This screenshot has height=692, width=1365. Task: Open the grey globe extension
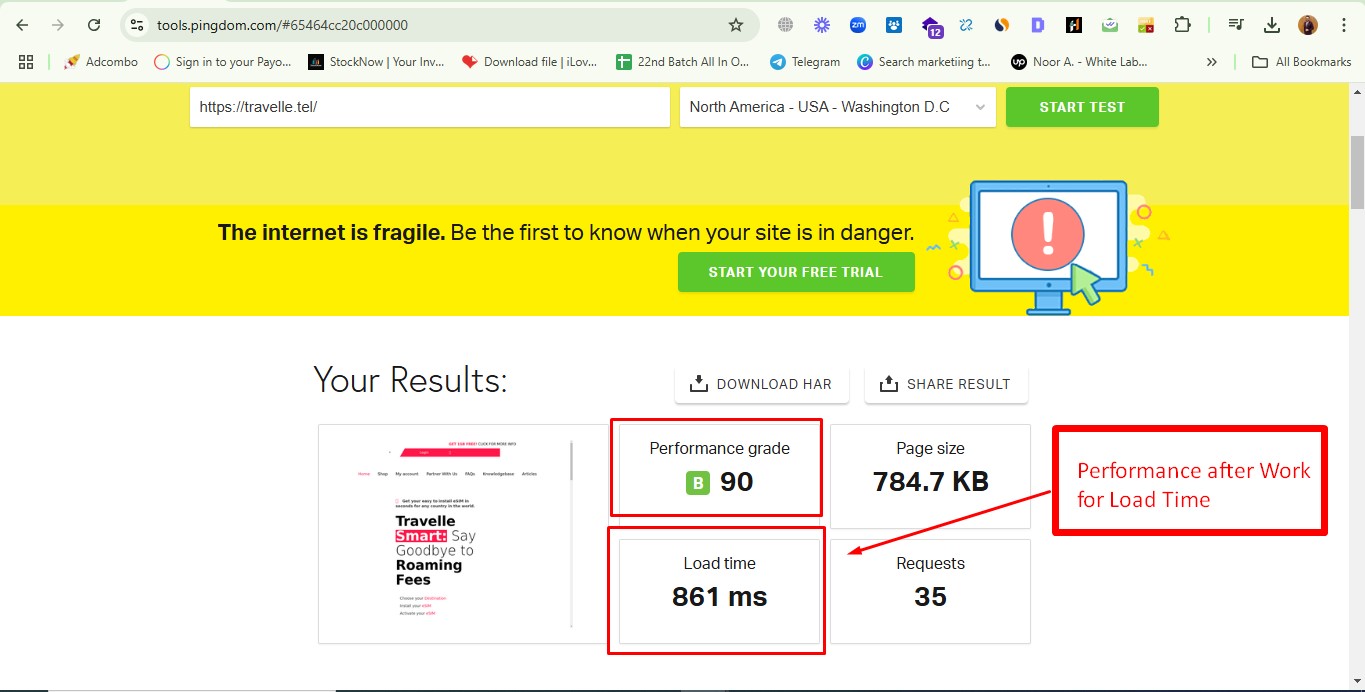pos(786,25)
